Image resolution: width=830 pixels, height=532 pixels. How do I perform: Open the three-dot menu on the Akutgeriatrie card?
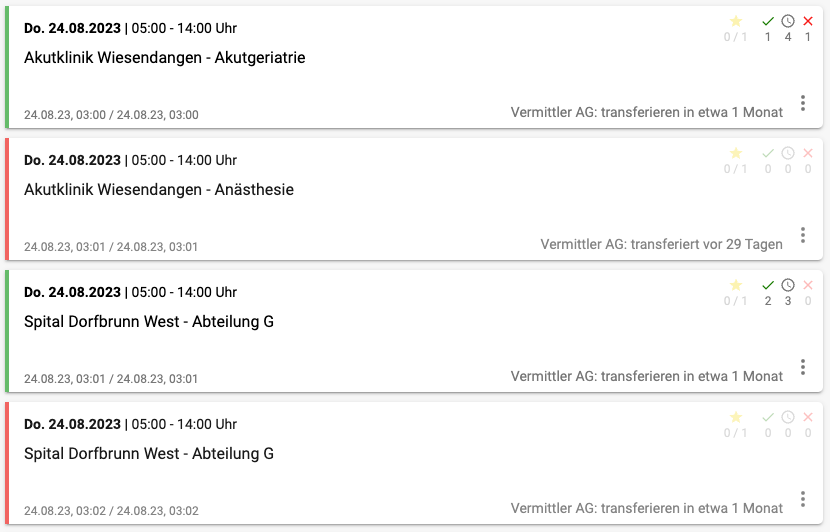coord(803,103)
